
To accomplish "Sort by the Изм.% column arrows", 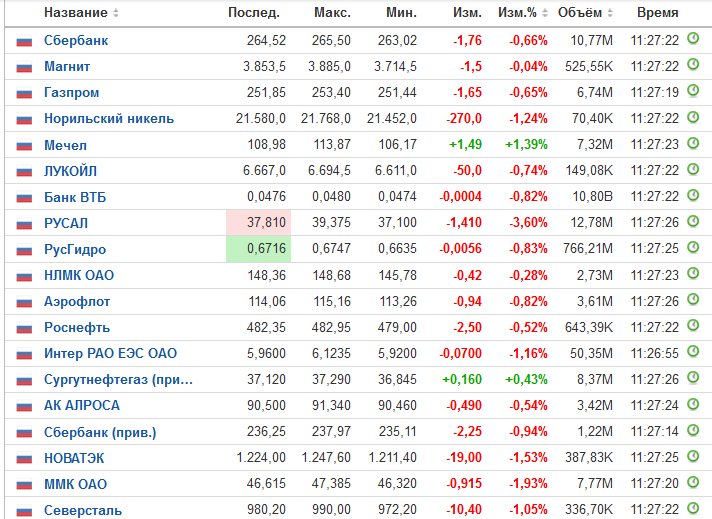I will pyautogui.click(x=545, y=13).
